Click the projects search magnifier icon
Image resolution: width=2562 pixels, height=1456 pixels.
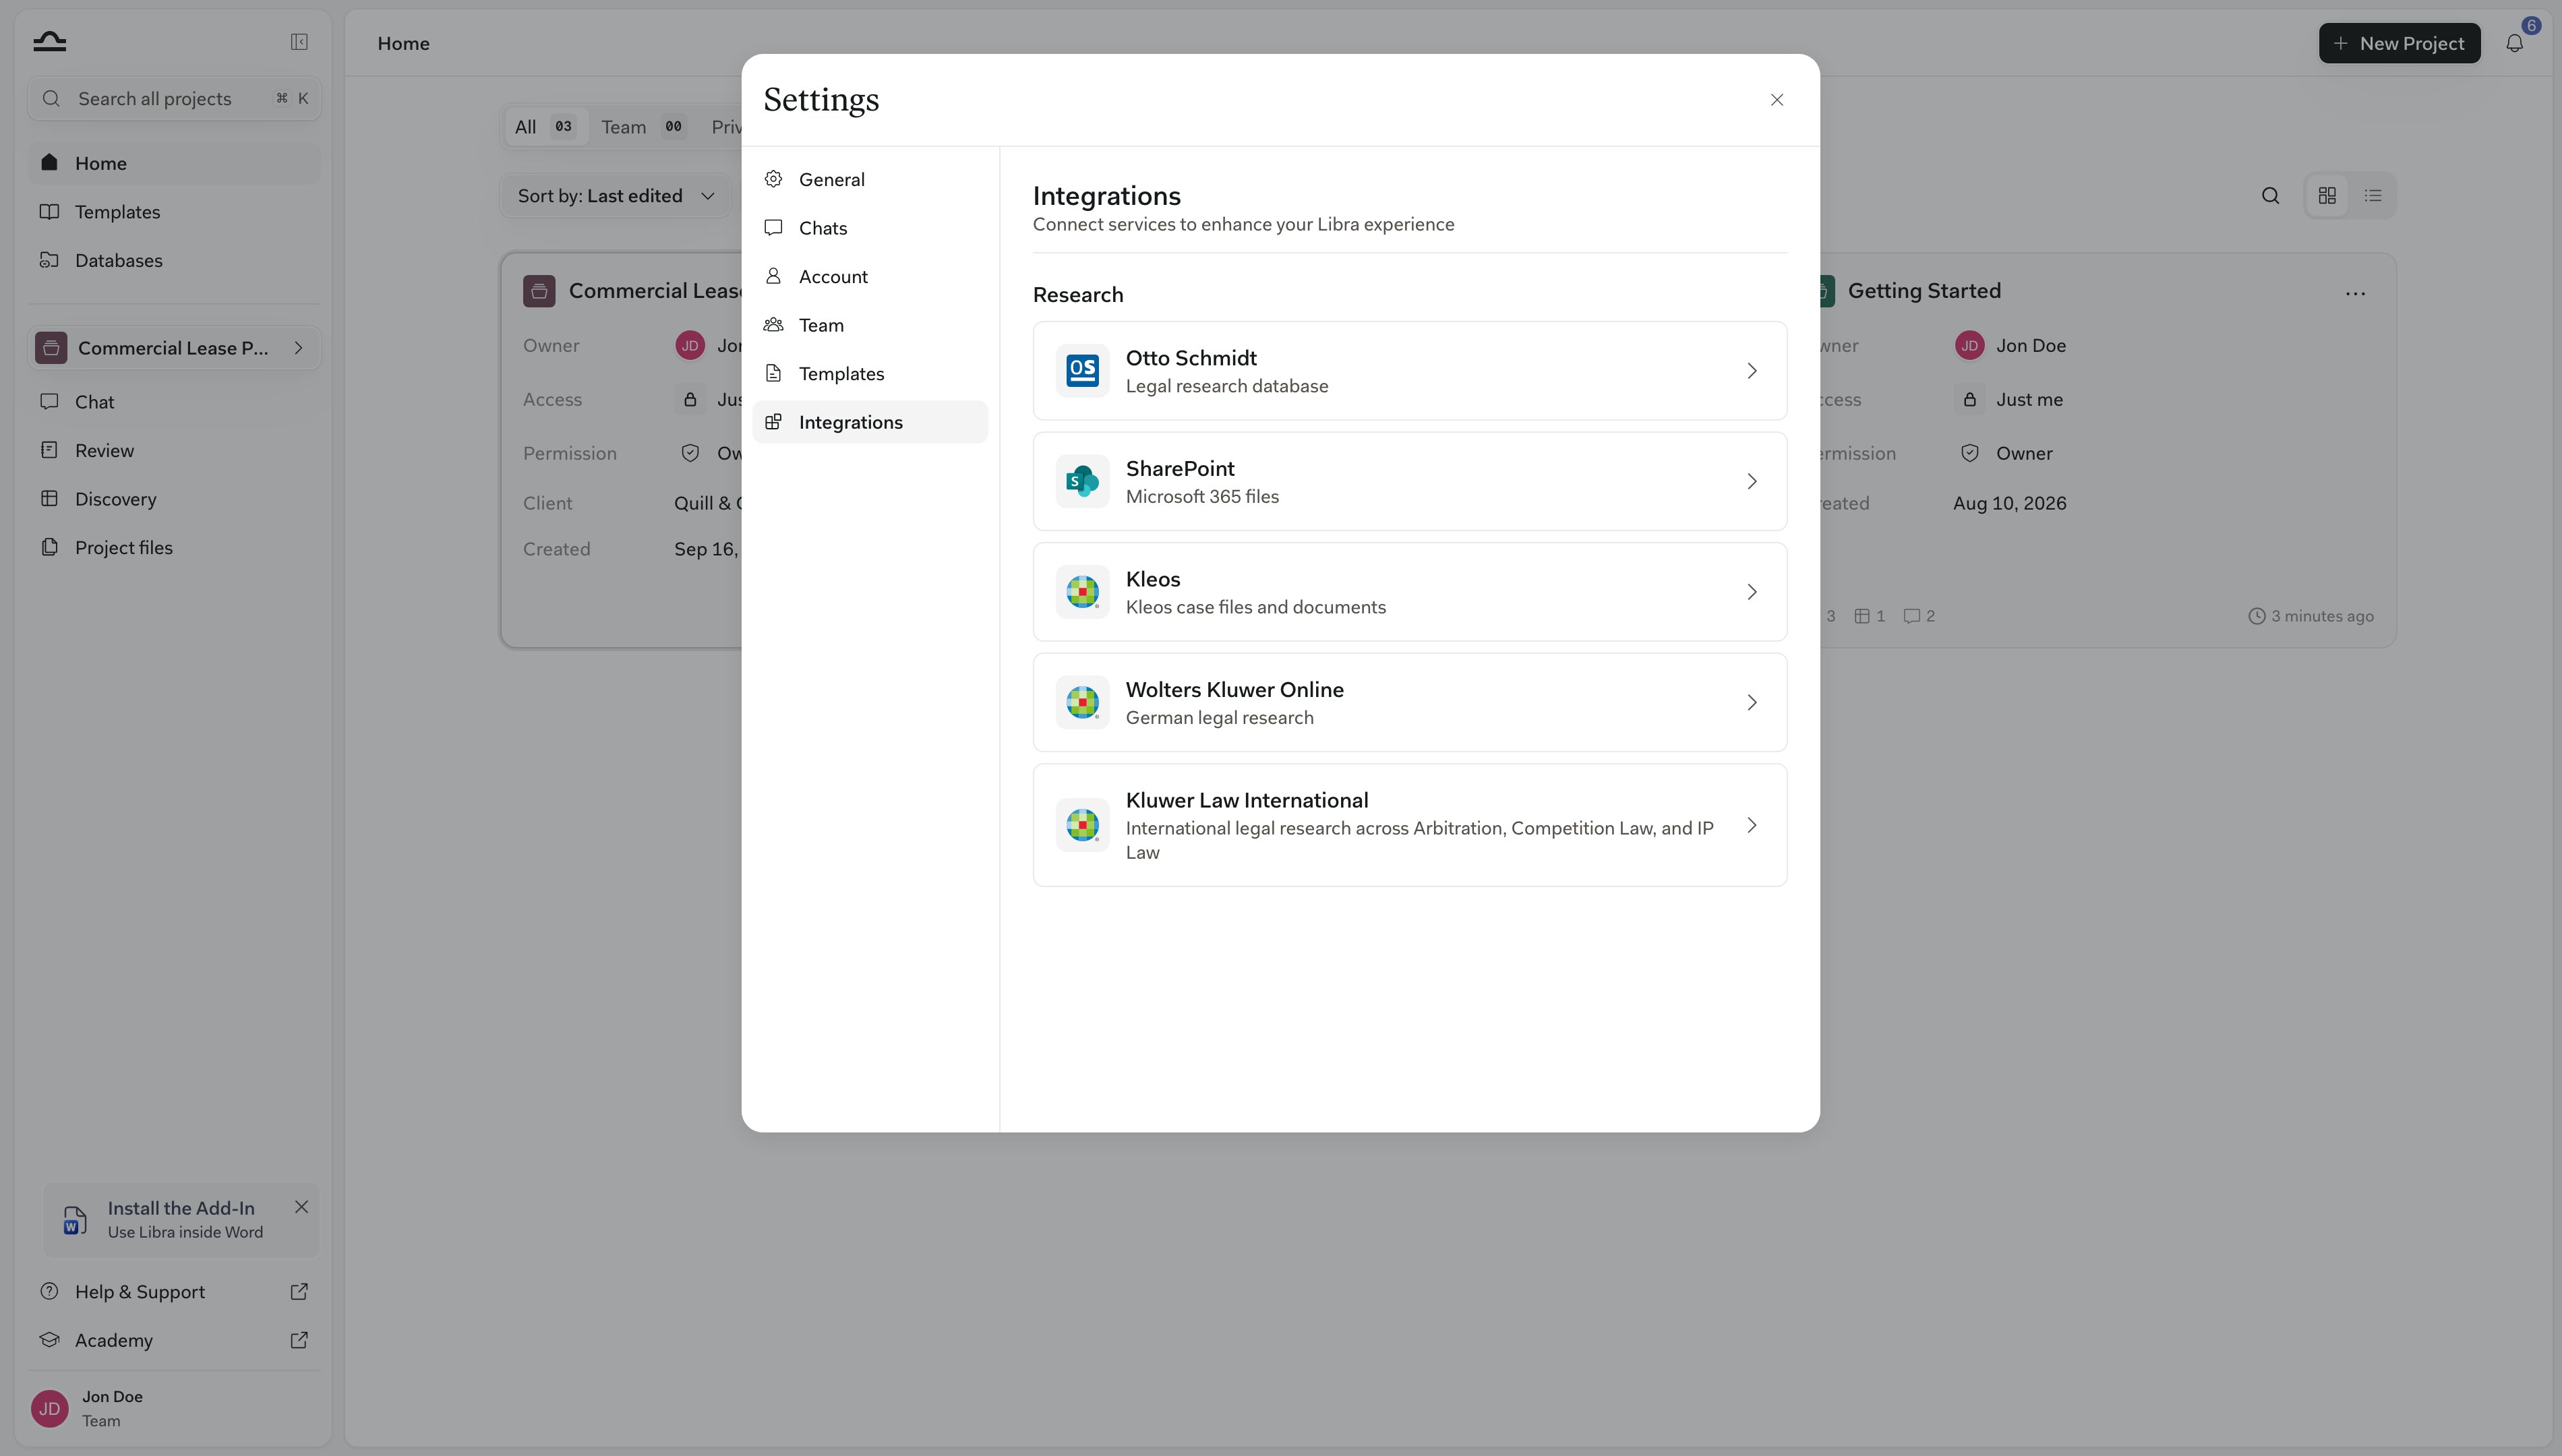[x=2270, y=196]
